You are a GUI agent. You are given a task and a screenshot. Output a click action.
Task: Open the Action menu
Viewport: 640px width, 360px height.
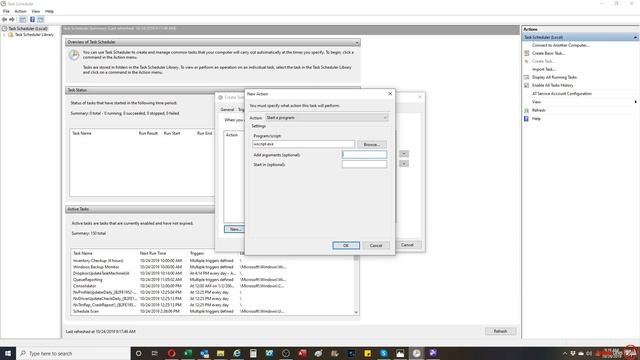20,11
